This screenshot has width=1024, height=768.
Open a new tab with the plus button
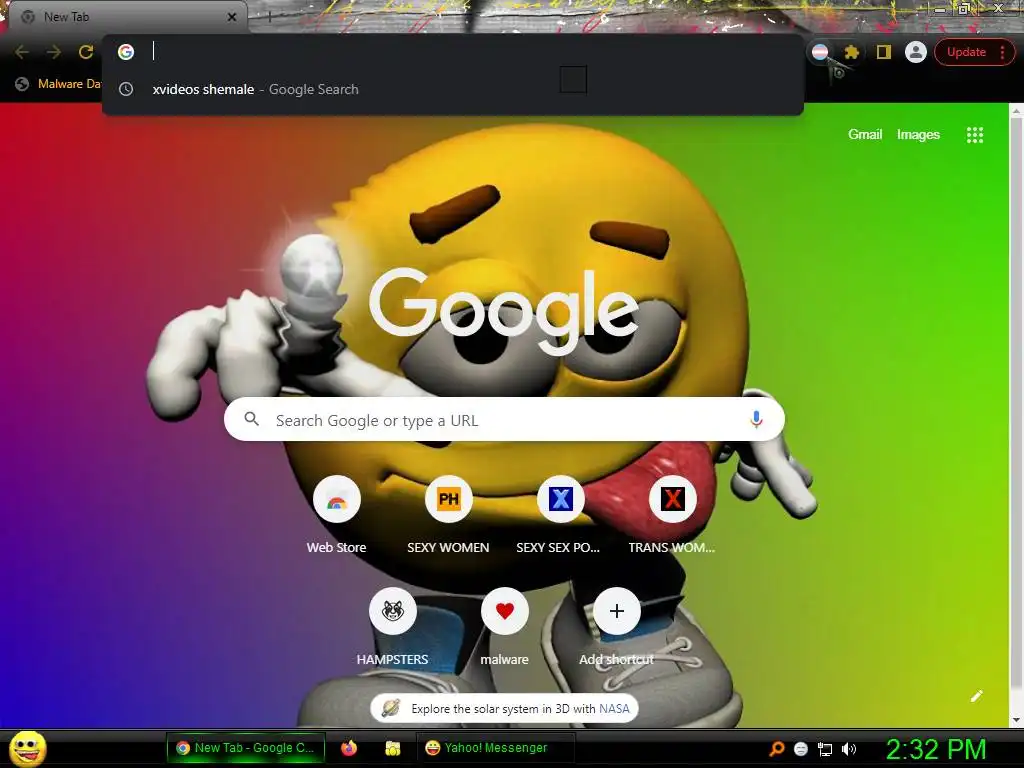click(x=269, y=17)
